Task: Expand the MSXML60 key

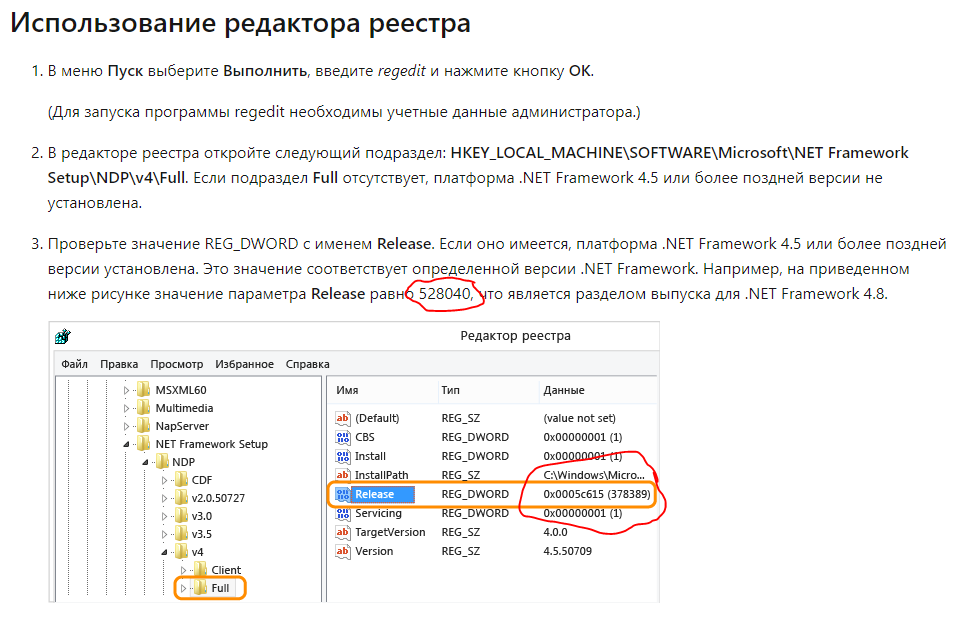Action: [126, 391]
